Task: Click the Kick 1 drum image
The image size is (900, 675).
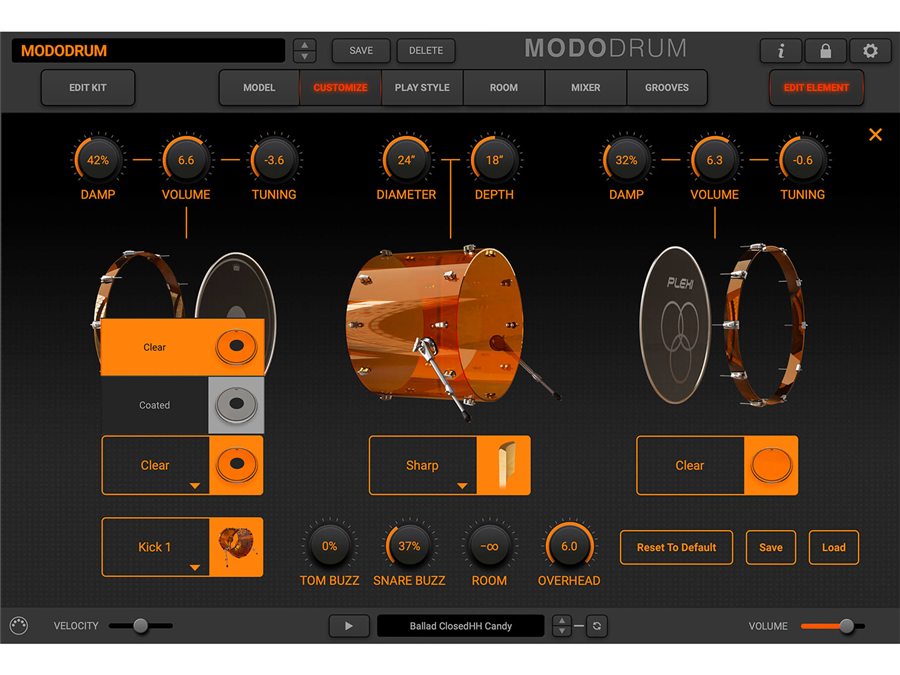Action: (236, 547)
